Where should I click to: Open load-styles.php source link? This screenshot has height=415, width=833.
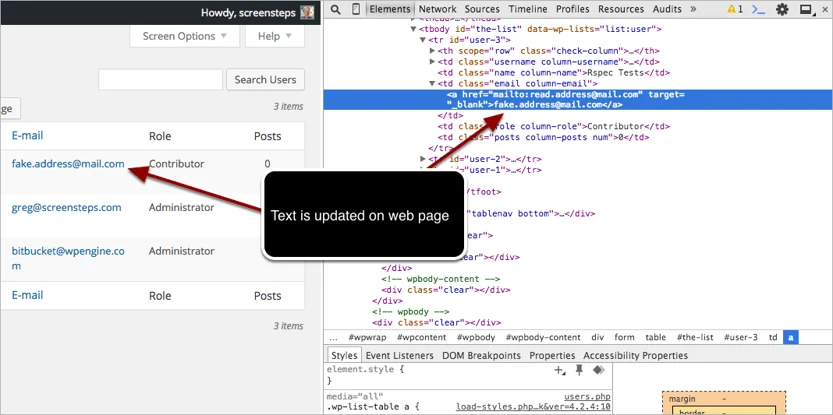[533, 408]
